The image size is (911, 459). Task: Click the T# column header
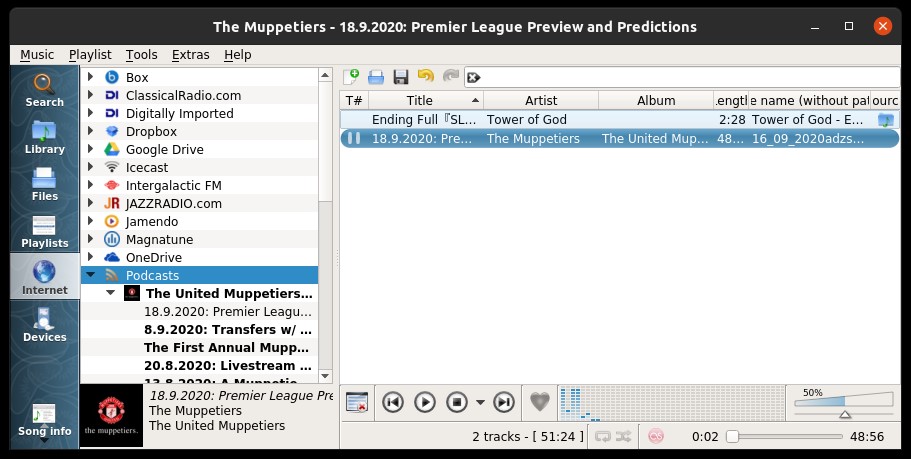tap(354, 101)
